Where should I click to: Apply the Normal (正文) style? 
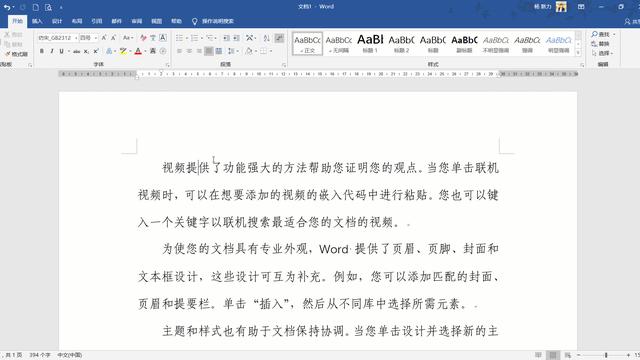click(307, 44)
